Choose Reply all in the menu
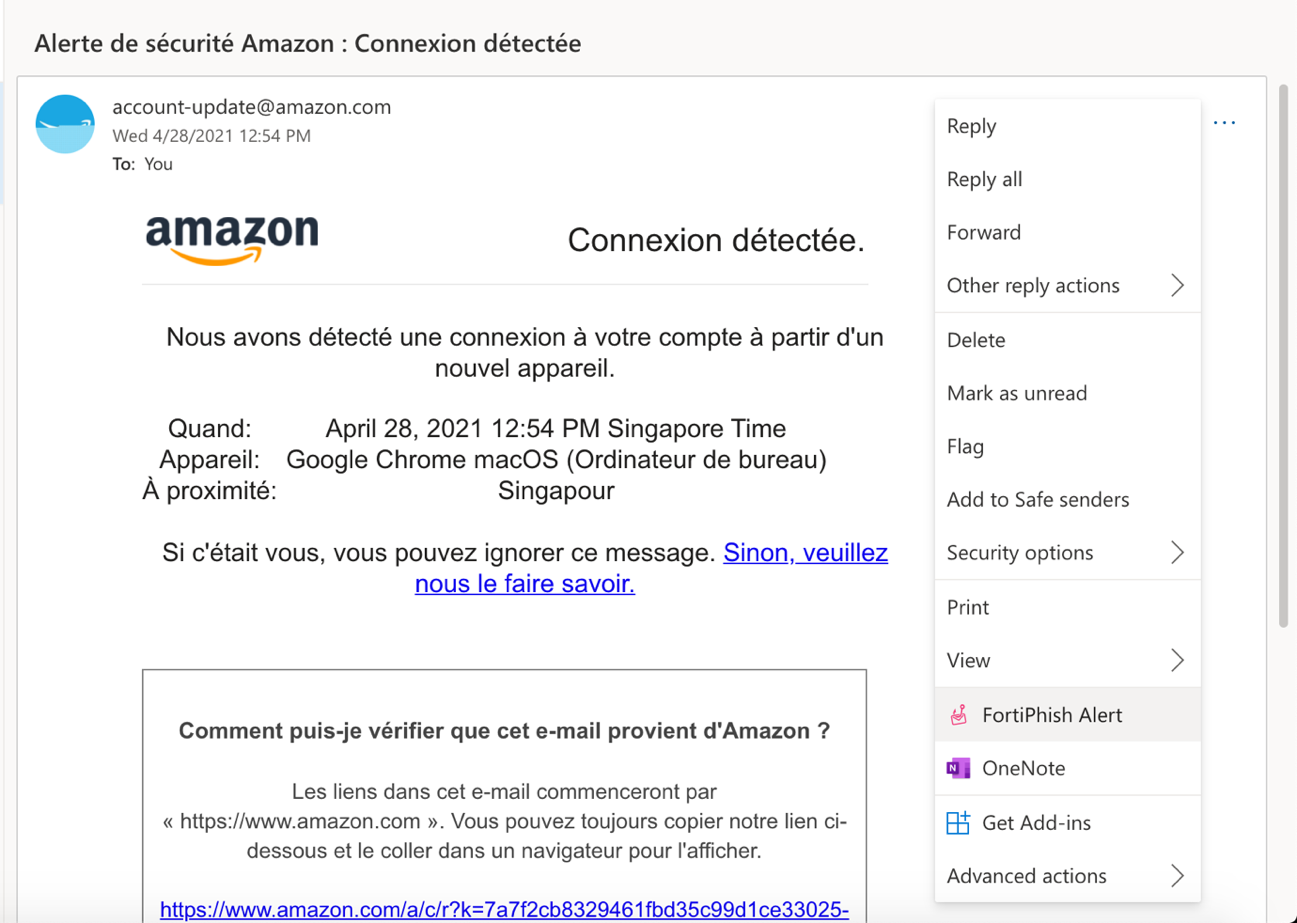This screenshot has width=1297, height=923. click(x=984, y=179)
